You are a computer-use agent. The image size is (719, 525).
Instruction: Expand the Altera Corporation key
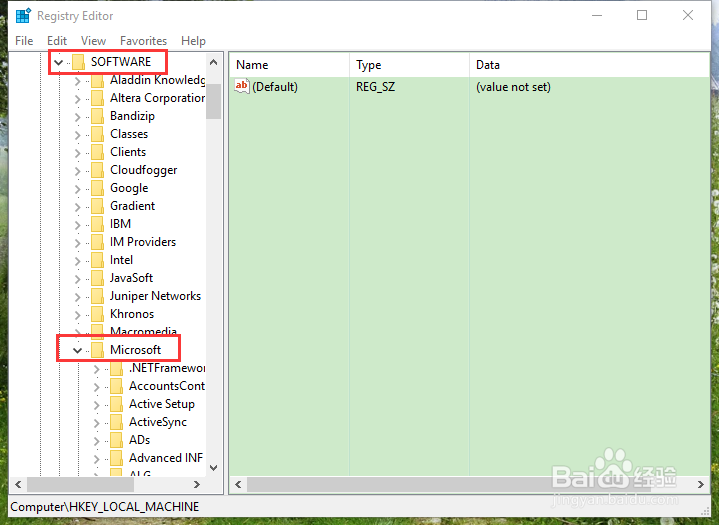pos(77,99)
